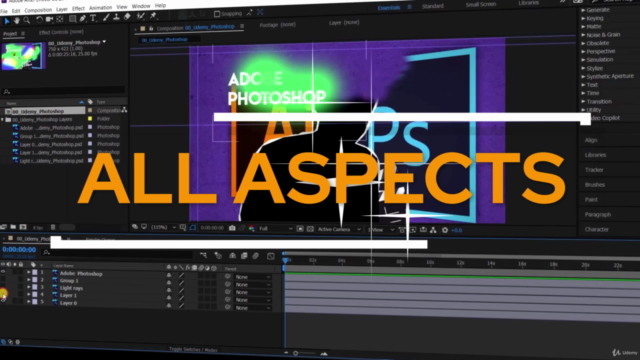Click Toggle Switches / Modes button
This screenshot has width=640, height=360.
(193, 349)
